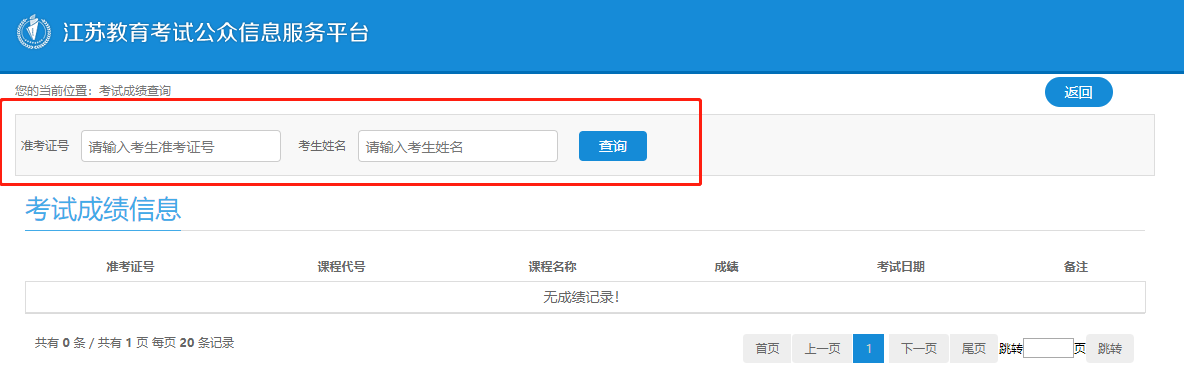Go to 尾页 in pagination
The width and height of the screenshot is (1184, 381).
pos(973,349)
